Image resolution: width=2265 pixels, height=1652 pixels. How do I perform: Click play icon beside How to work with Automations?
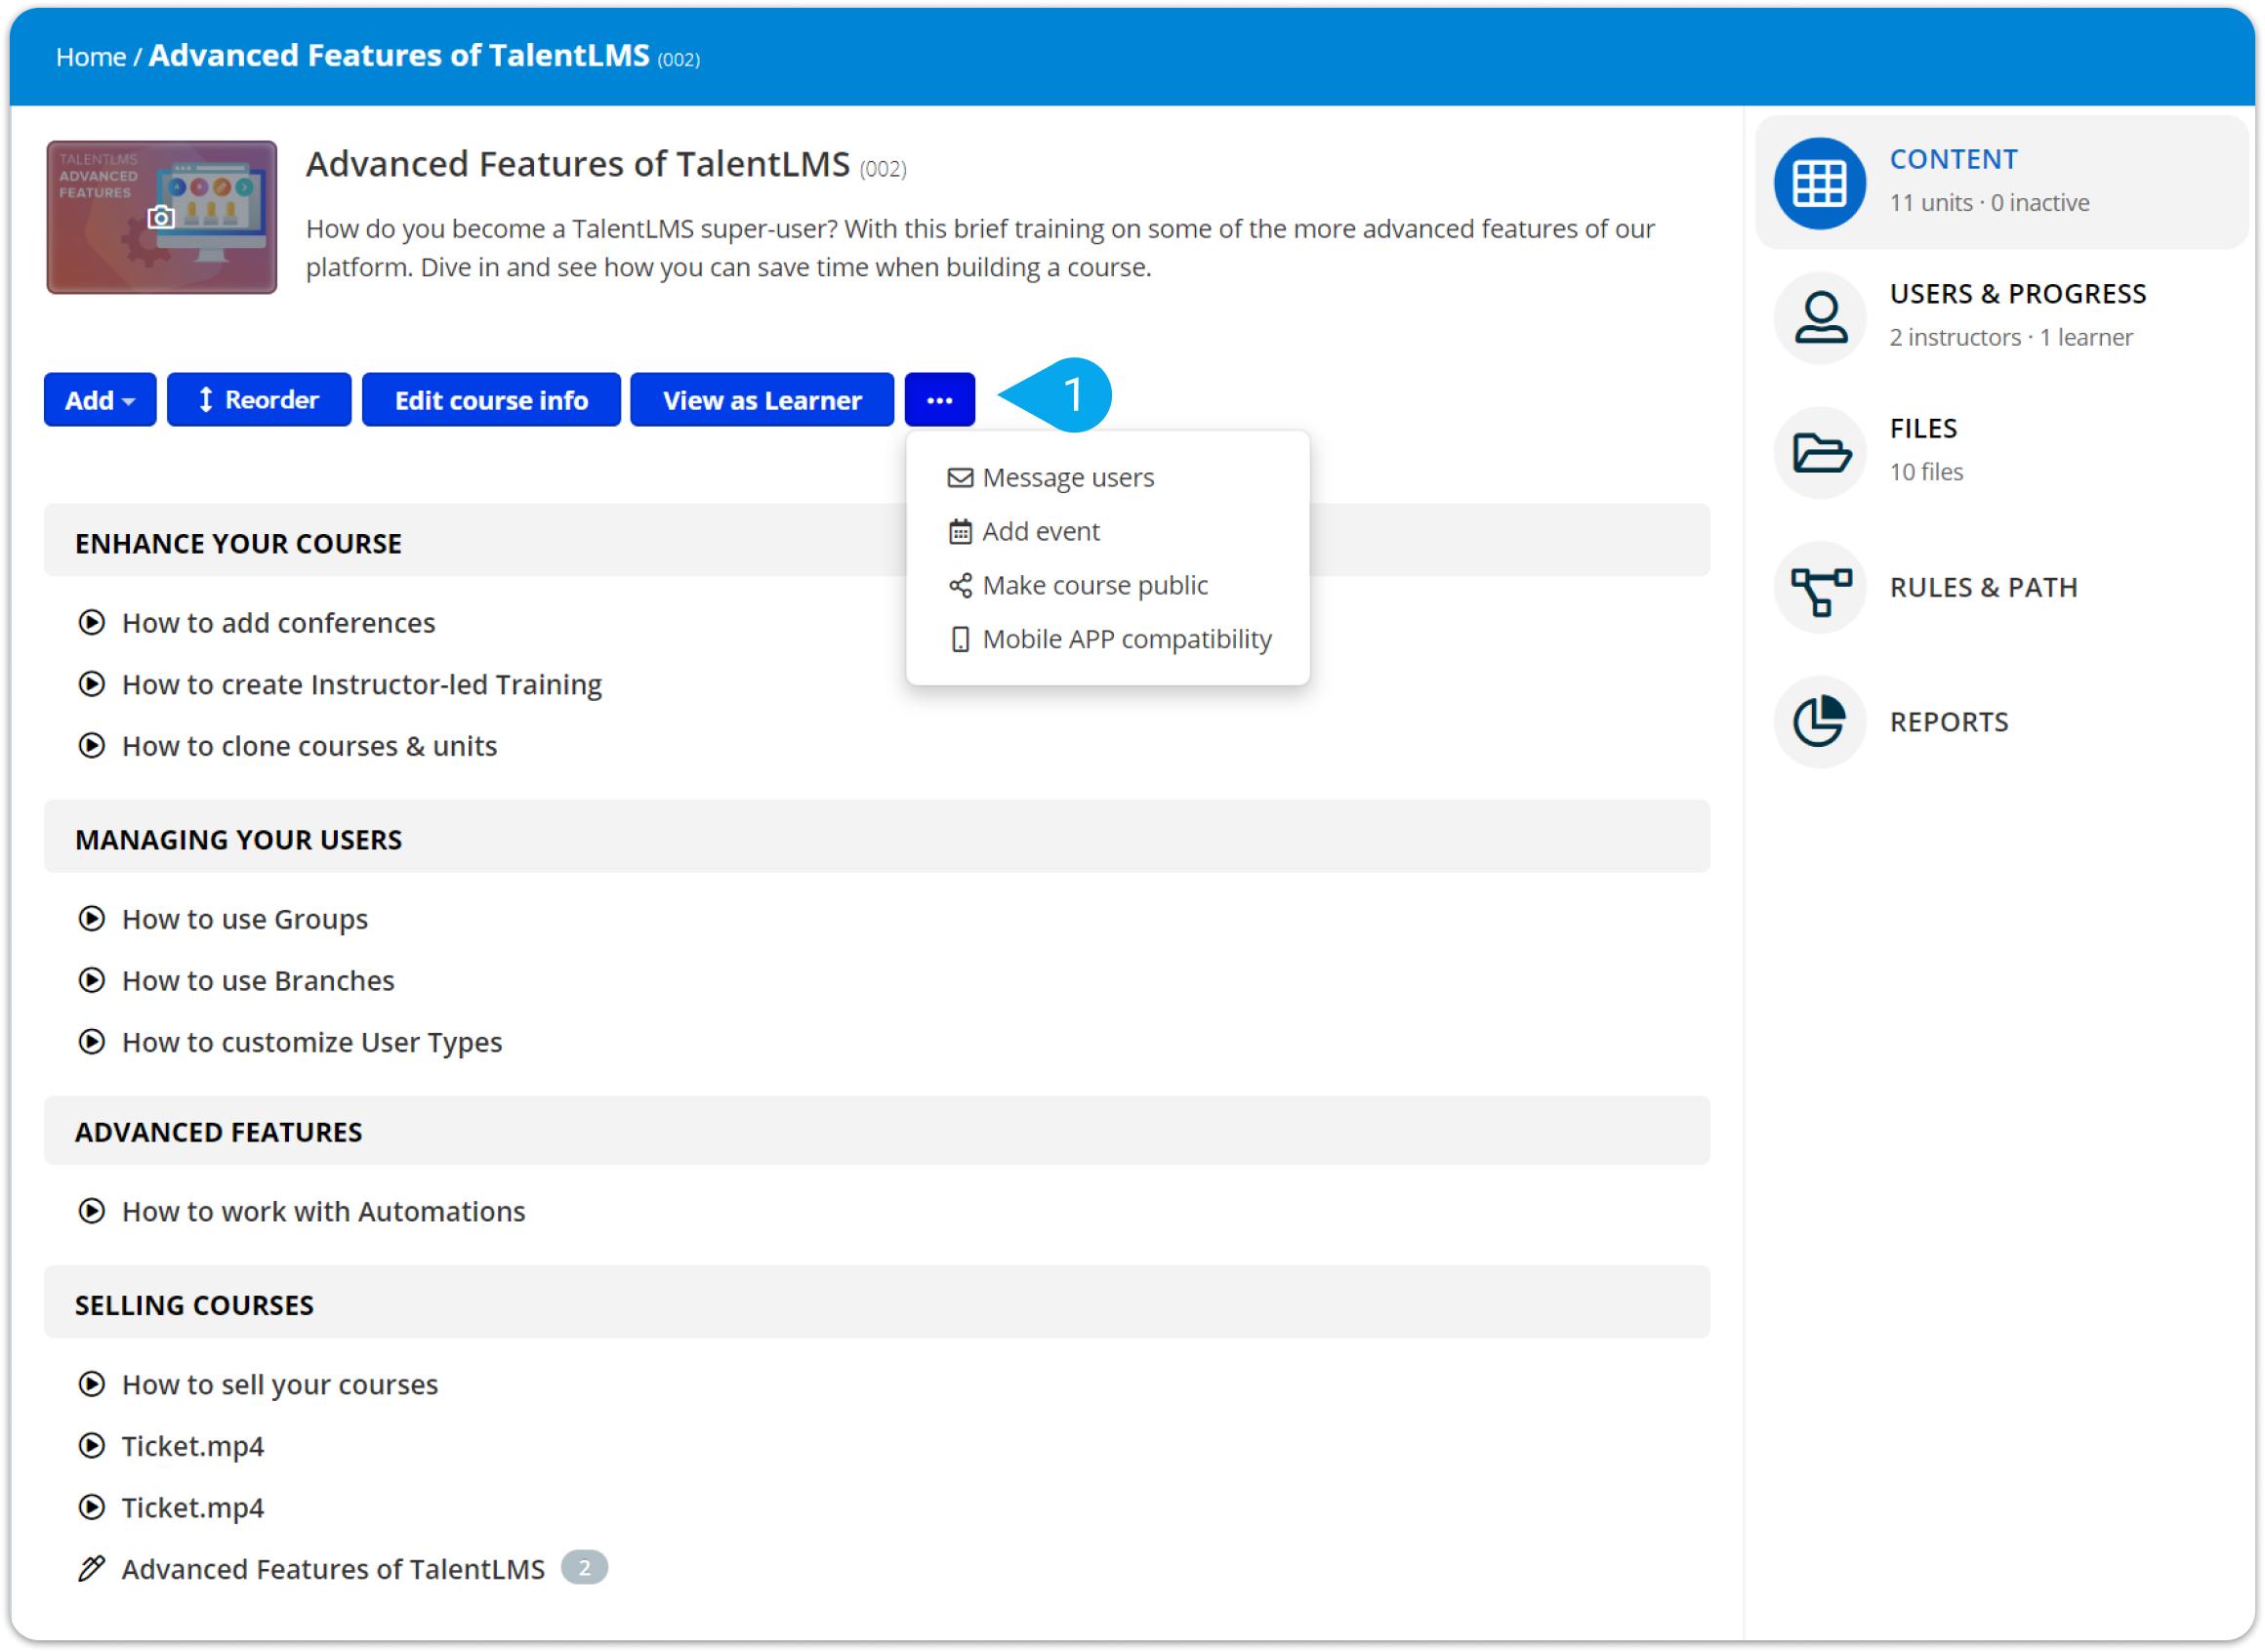(91, 1212)
